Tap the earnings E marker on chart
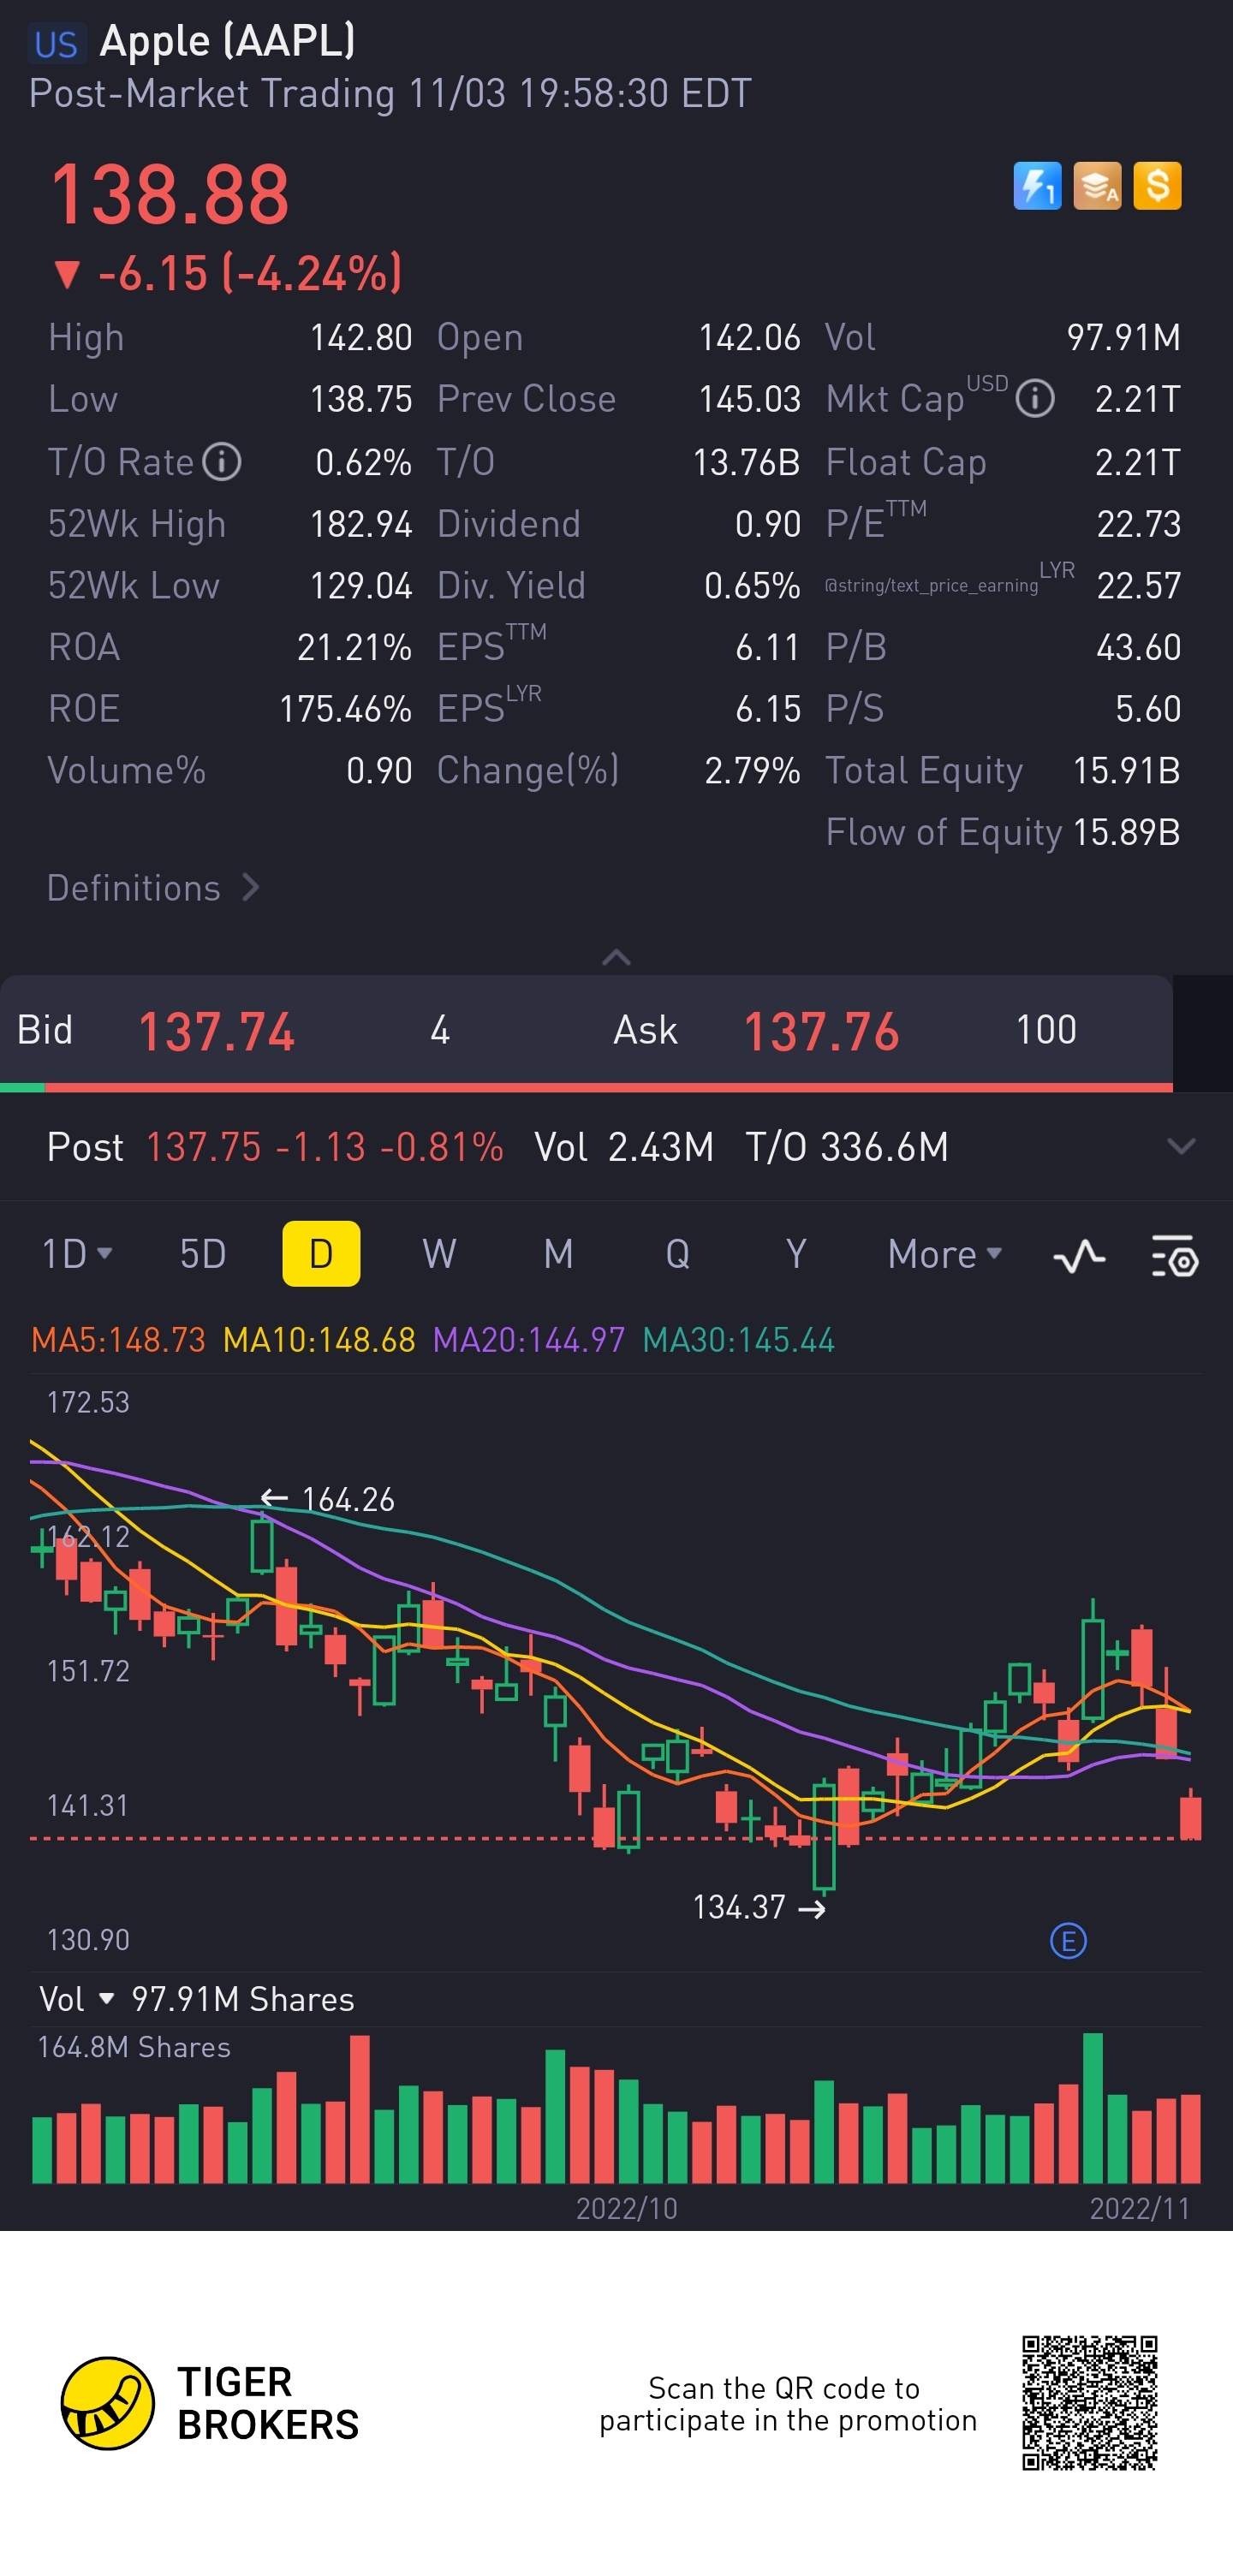The image size is (1233, 2576). [1068, 1941]
